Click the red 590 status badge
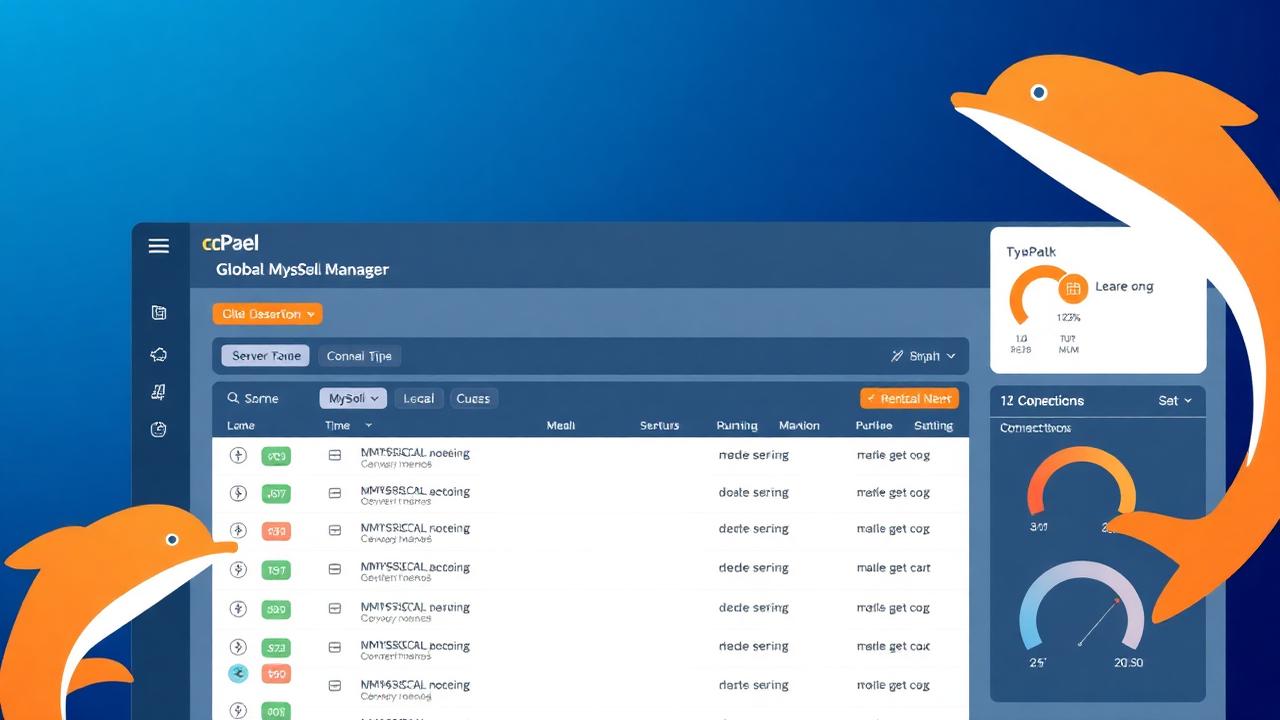Screen dimensions: 1280x720 276,674
